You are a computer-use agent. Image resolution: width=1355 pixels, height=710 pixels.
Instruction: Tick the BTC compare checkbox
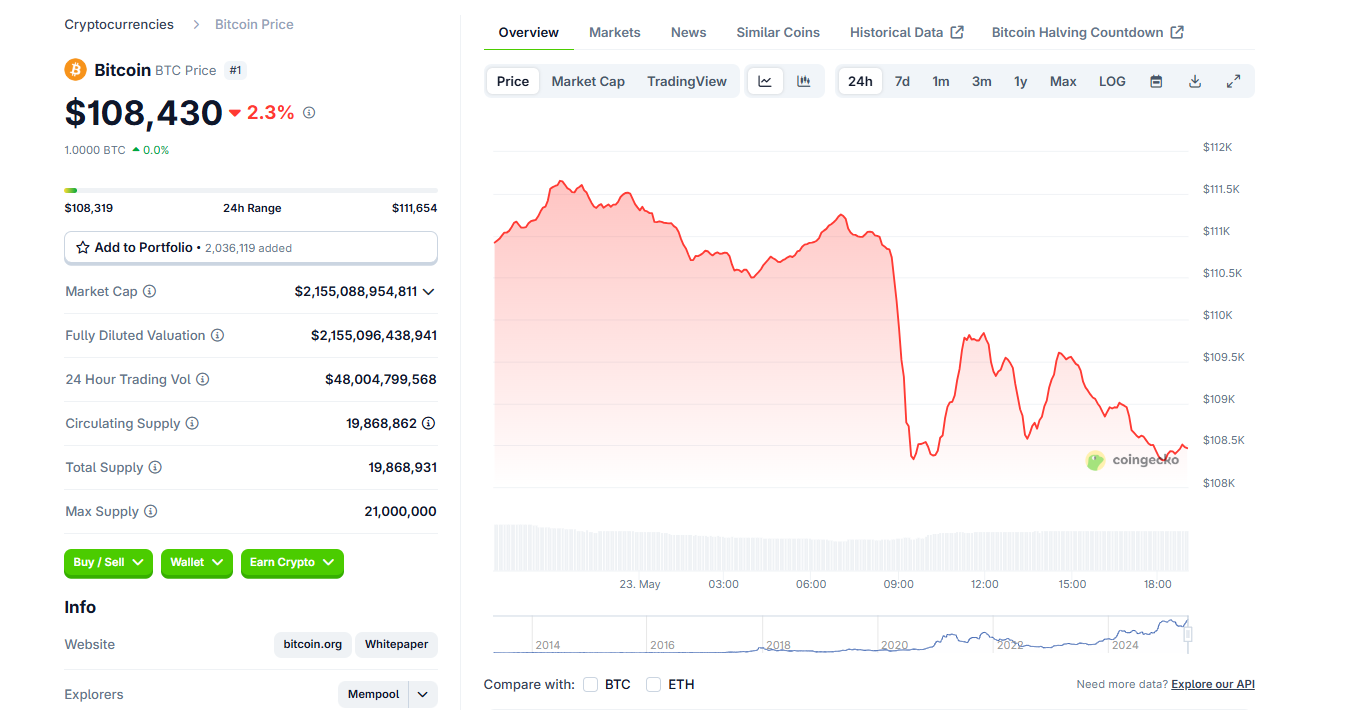[591, 685]
